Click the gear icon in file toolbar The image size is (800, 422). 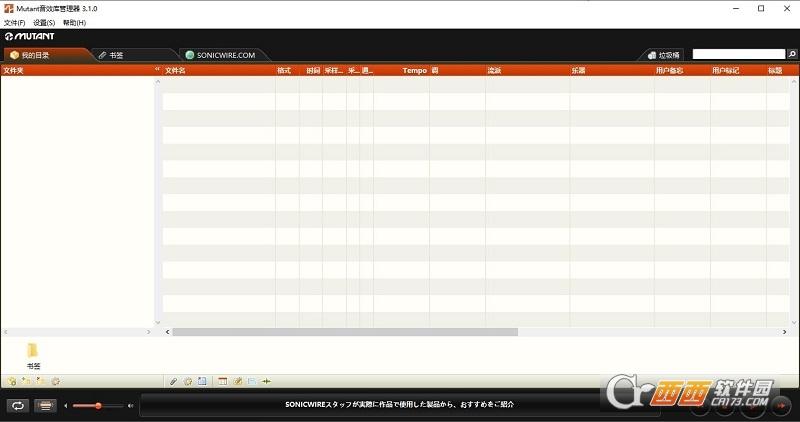(187, 381)
